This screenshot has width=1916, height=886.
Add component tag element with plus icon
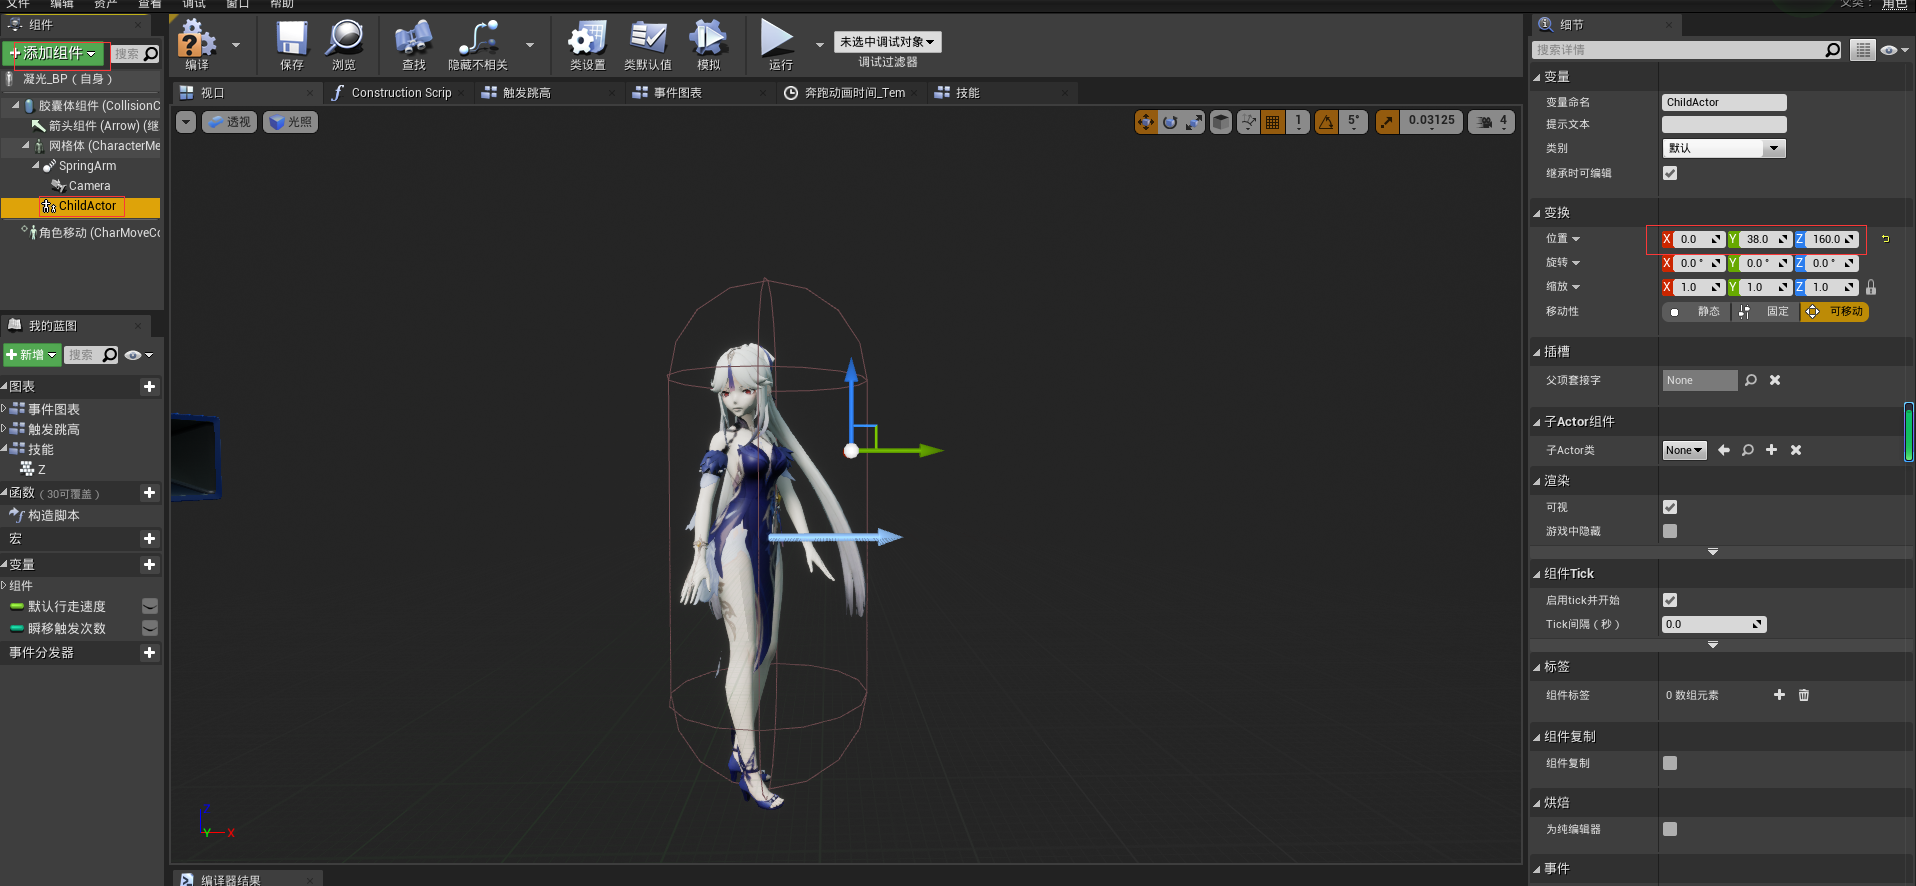point(1780,695)
